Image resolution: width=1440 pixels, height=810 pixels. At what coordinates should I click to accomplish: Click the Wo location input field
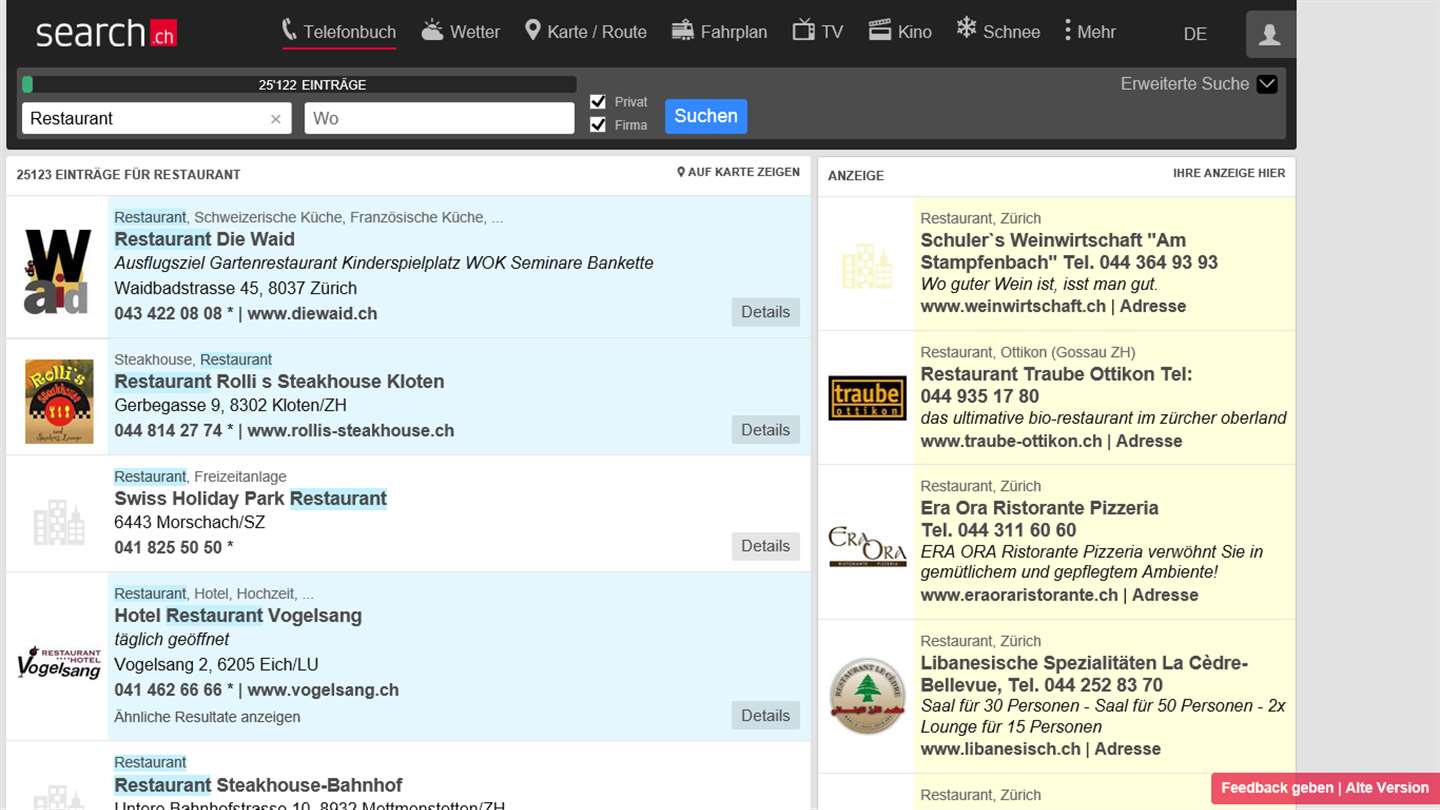(439, 118)
